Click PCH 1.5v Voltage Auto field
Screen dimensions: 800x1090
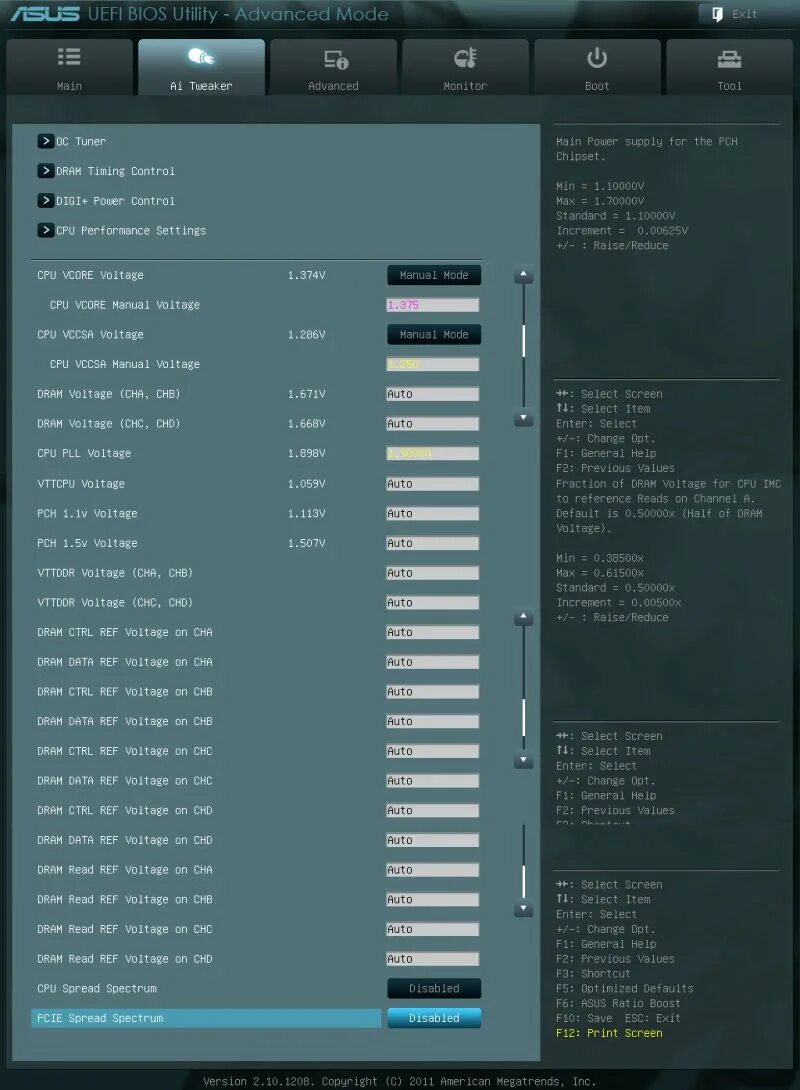[432, 543]
